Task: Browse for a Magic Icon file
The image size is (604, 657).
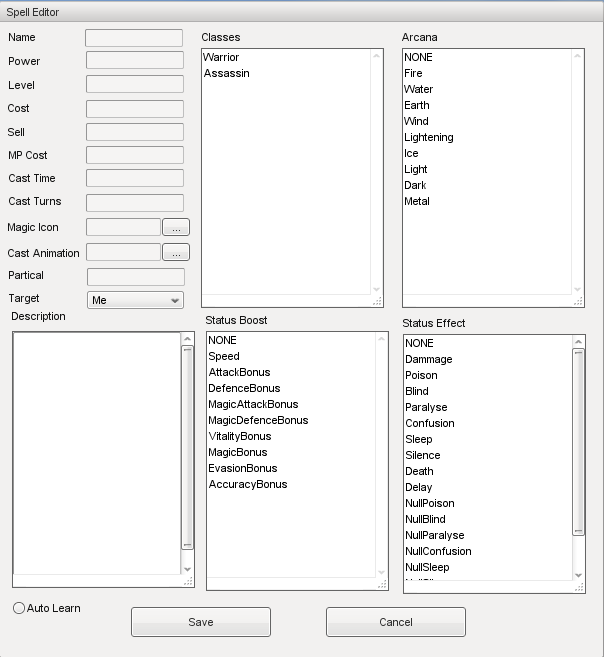Action: click(x=176, y=227)
